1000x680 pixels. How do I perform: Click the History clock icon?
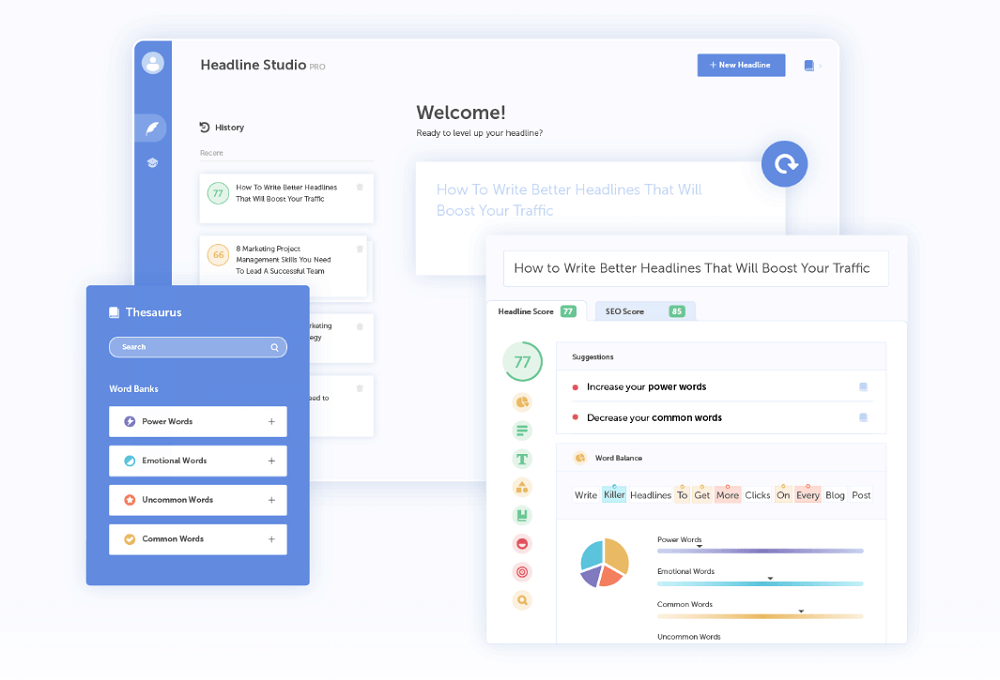[204, 127]
